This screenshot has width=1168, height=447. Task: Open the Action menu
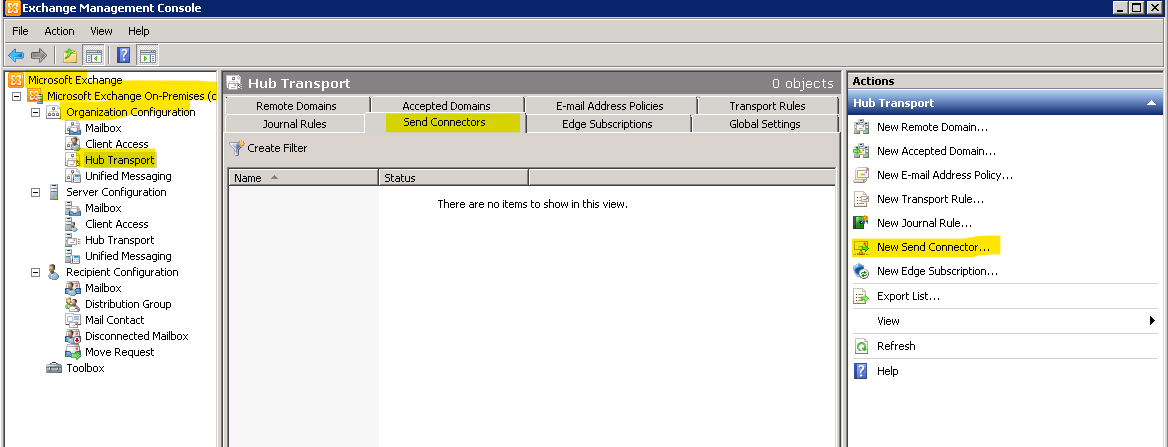59,31
